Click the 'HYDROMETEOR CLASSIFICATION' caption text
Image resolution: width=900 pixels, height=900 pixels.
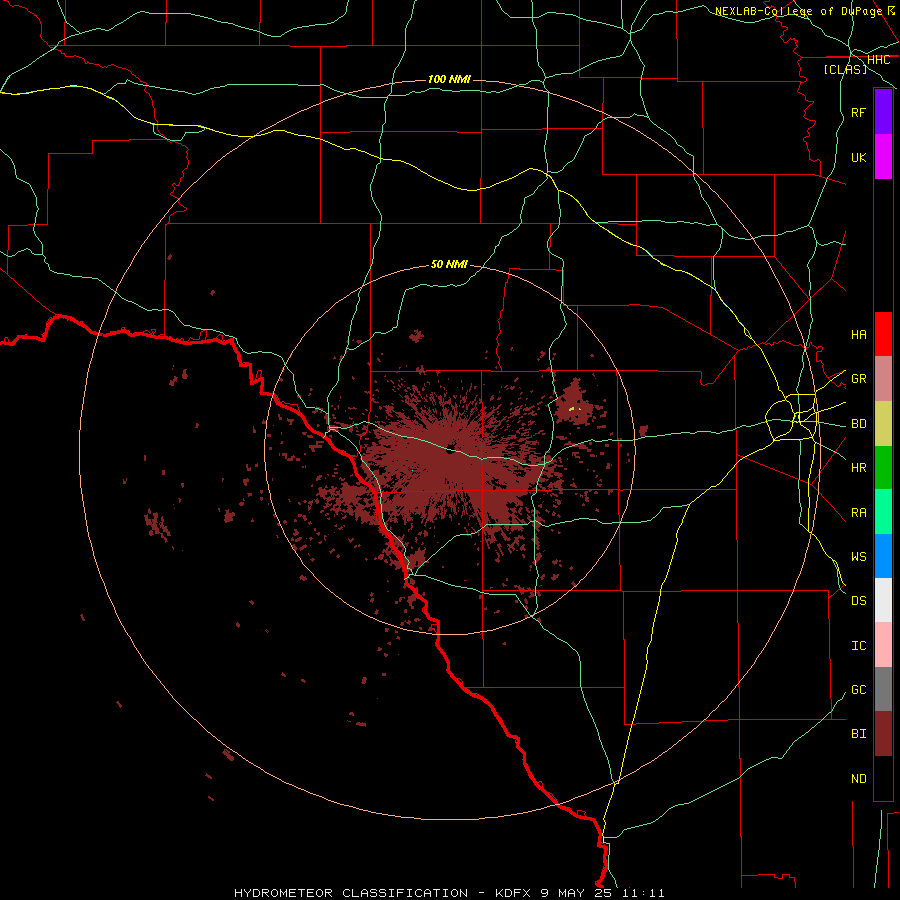pos(351,893)
